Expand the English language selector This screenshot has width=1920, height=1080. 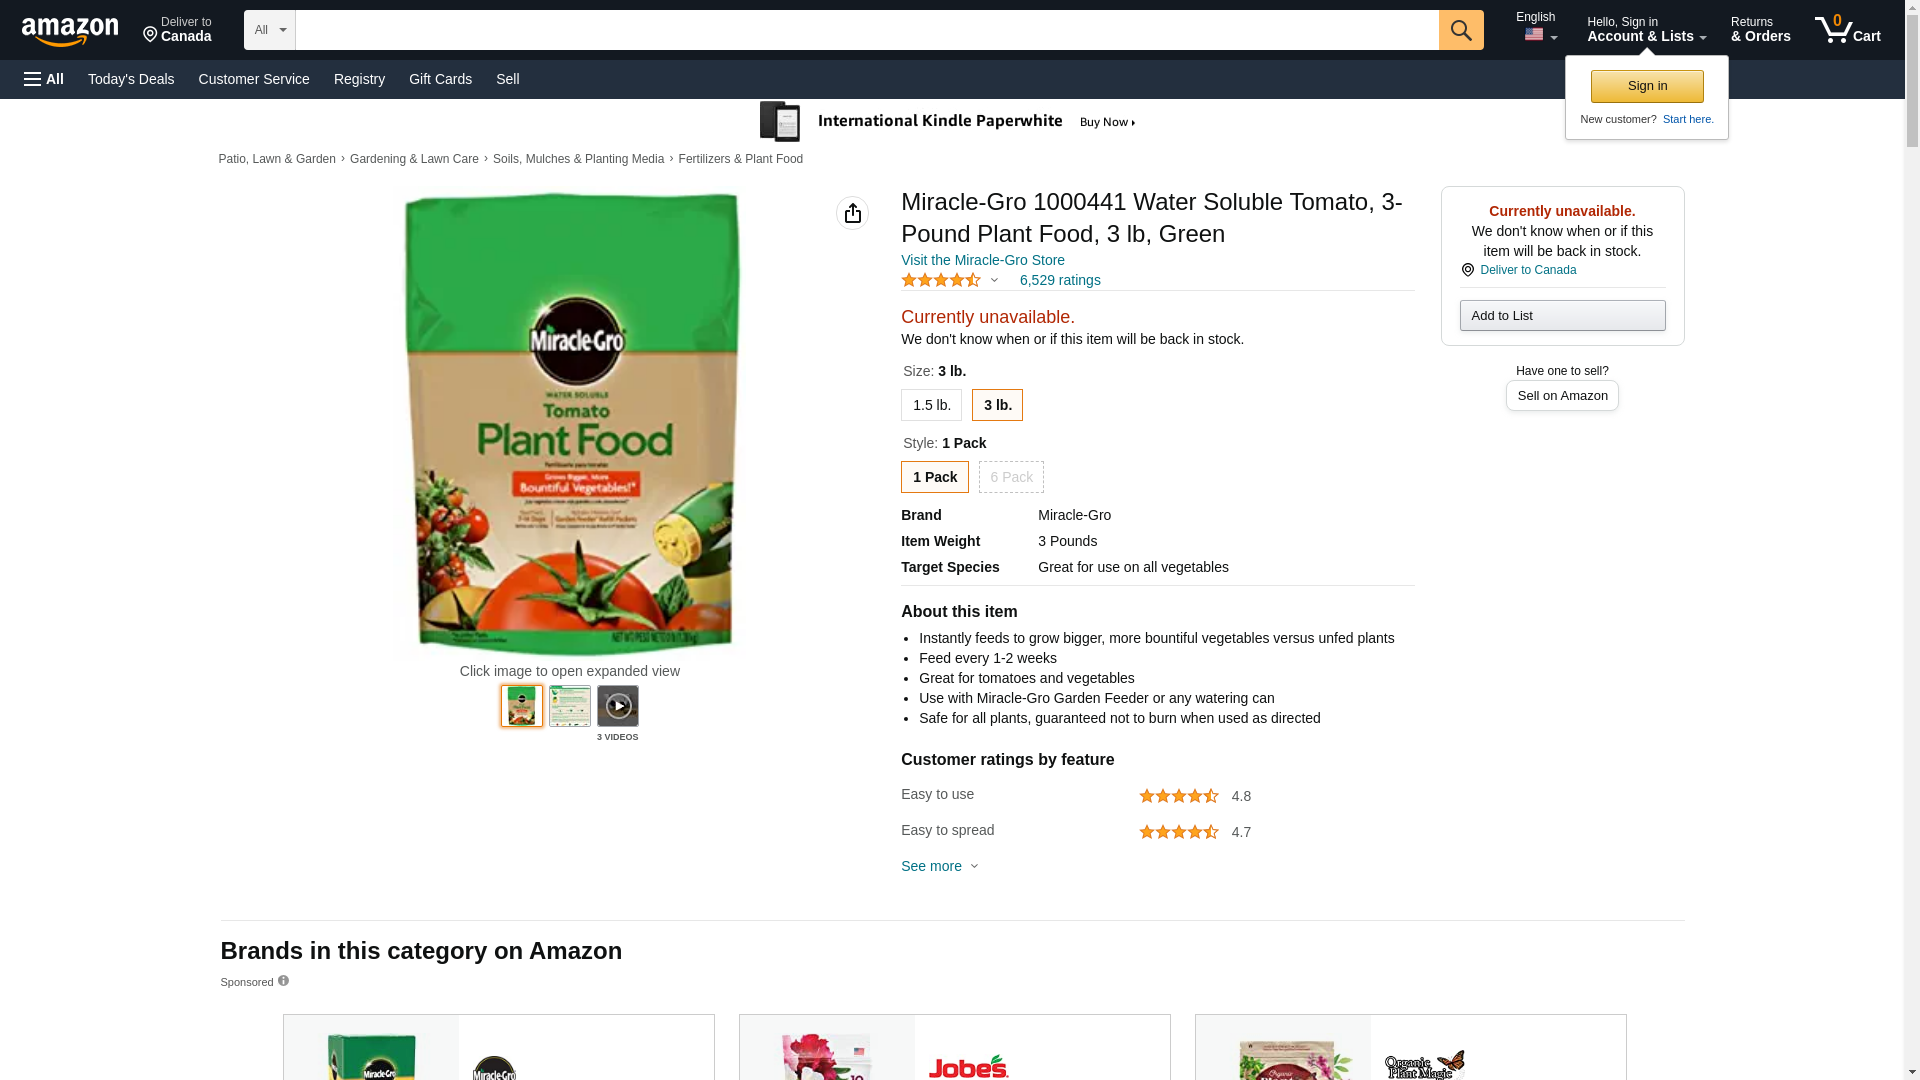(1539, 28)
